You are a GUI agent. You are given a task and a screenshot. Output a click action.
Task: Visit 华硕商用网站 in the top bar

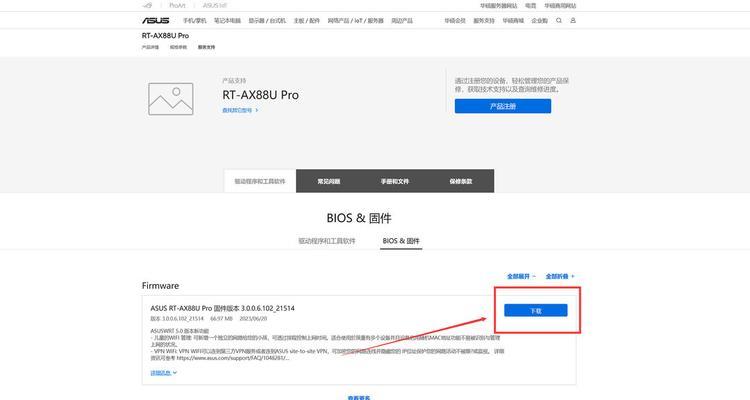click(x=560, y=6)
